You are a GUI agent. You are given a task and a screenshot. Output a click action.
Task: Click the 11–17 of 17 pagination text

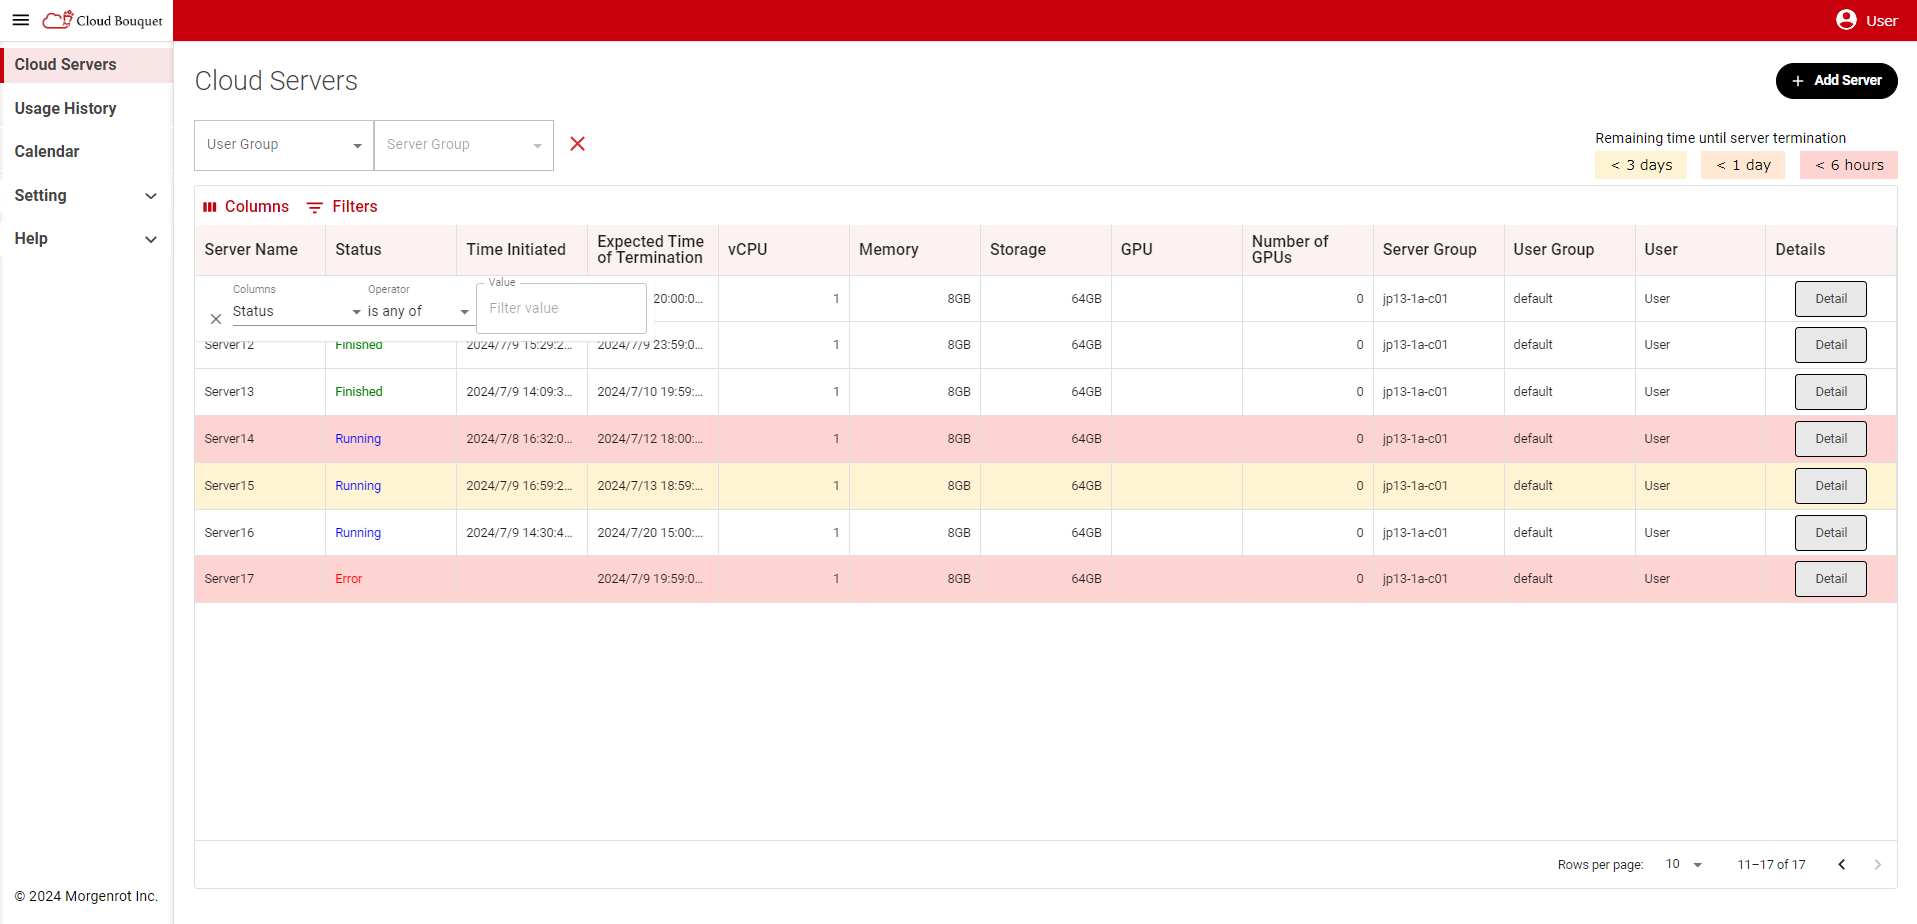(x=1771, y=864)
